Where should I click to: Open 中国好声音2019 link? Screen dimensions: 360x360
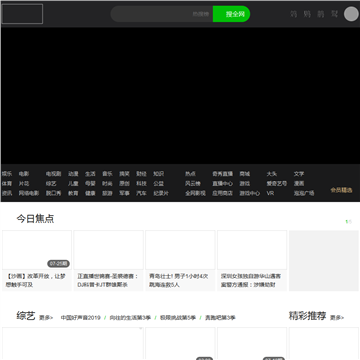click(80, 318)
